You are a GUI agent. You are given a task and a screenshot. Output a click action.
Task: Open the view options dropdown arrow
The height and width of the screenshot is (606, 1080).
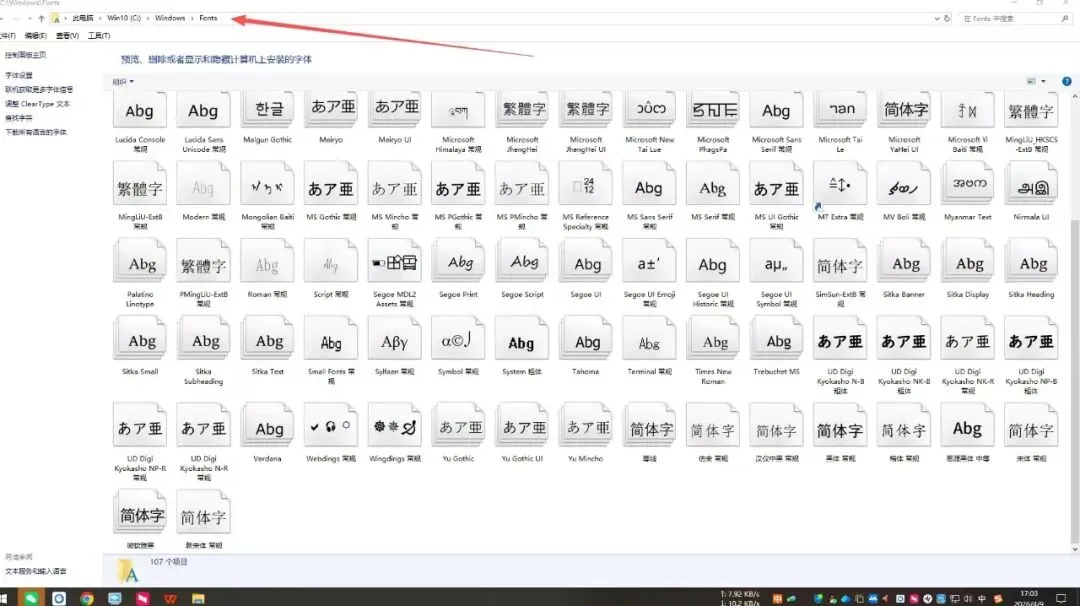1043,81
